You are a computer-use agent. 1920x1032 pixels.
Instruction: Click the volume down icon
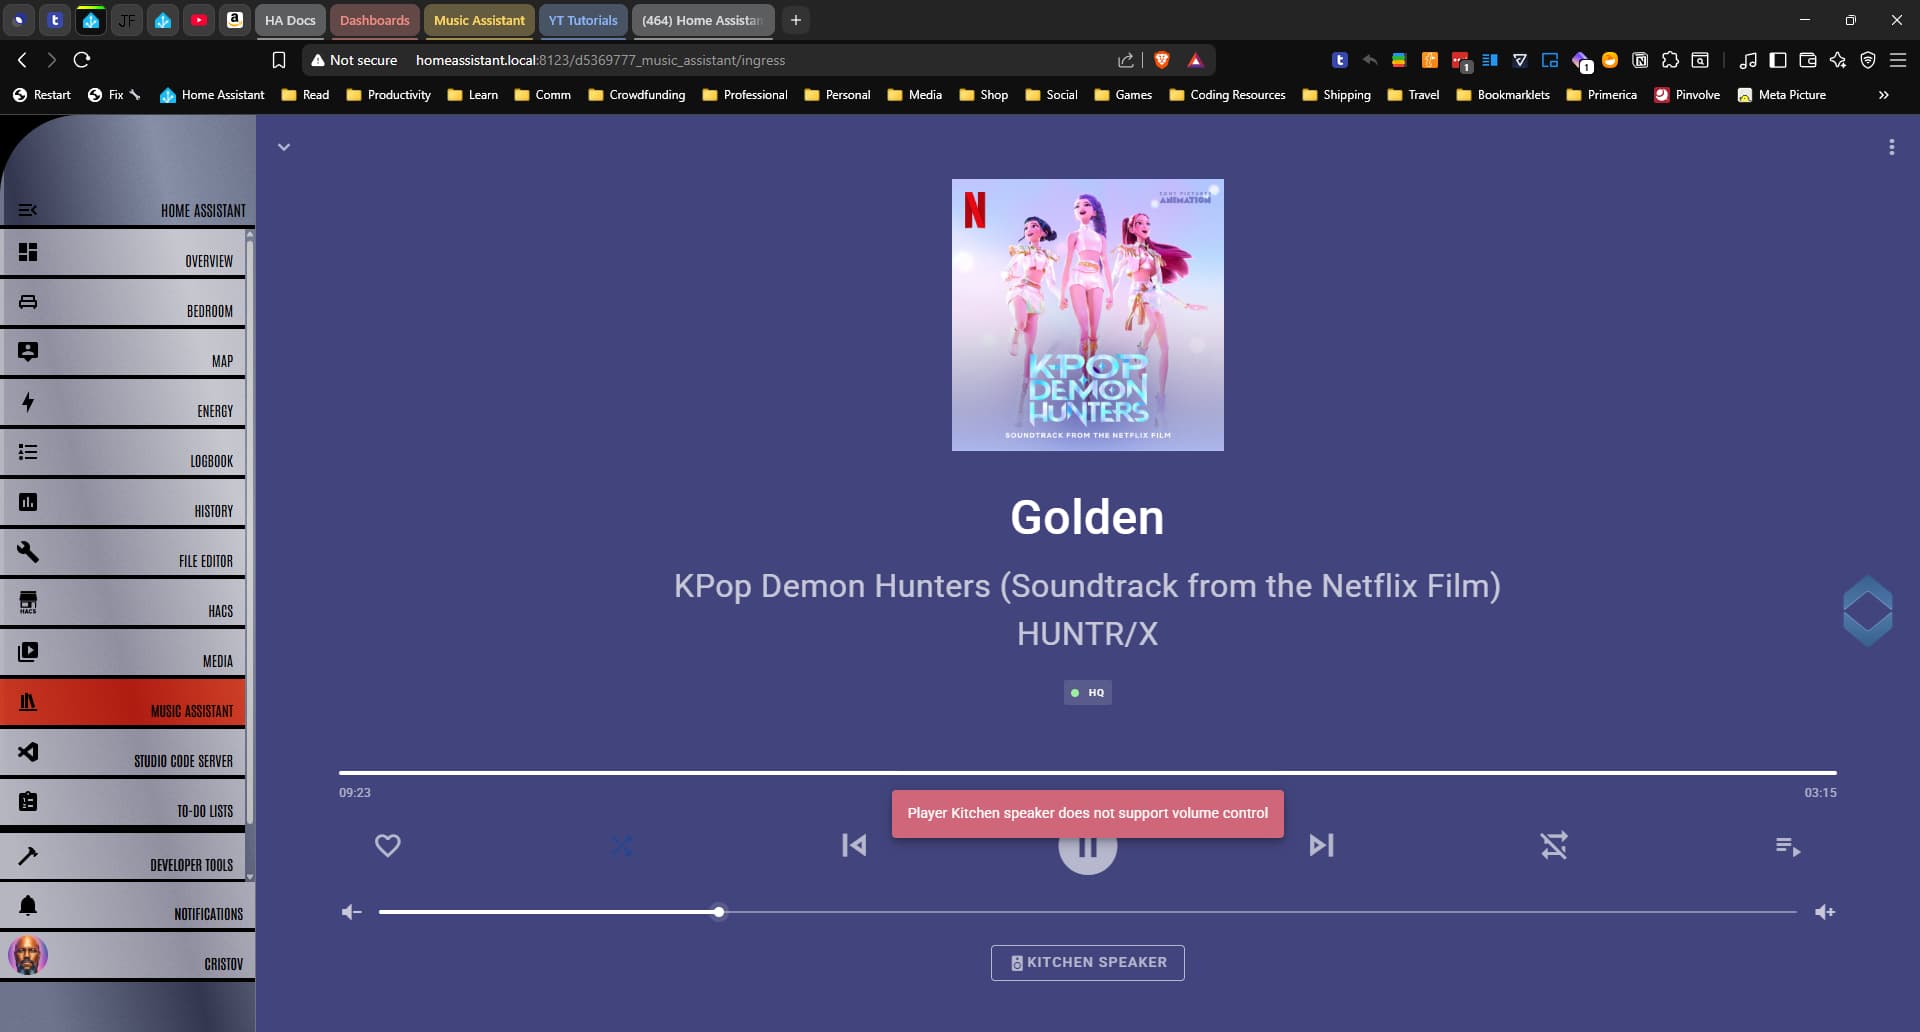[x=351, y=912]
